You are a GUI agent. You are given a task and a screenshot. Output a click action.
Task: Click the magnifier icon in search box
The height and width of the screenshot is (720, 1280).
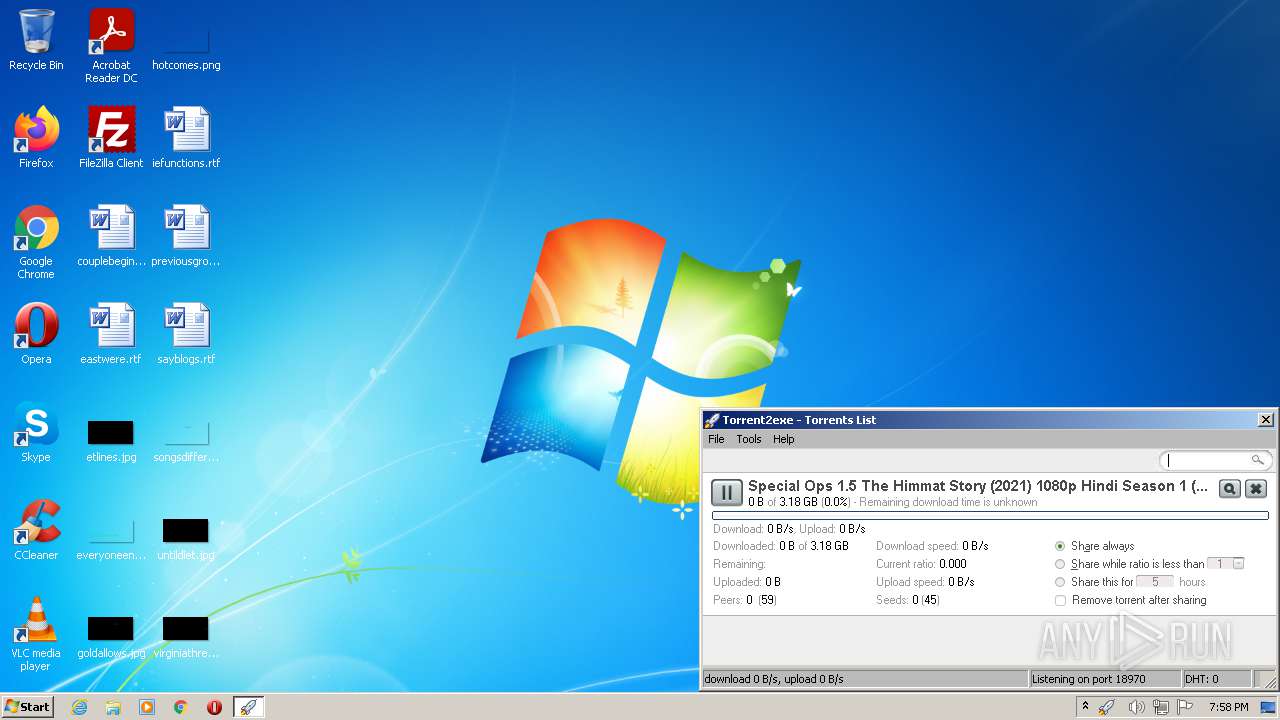[1257, 460]
